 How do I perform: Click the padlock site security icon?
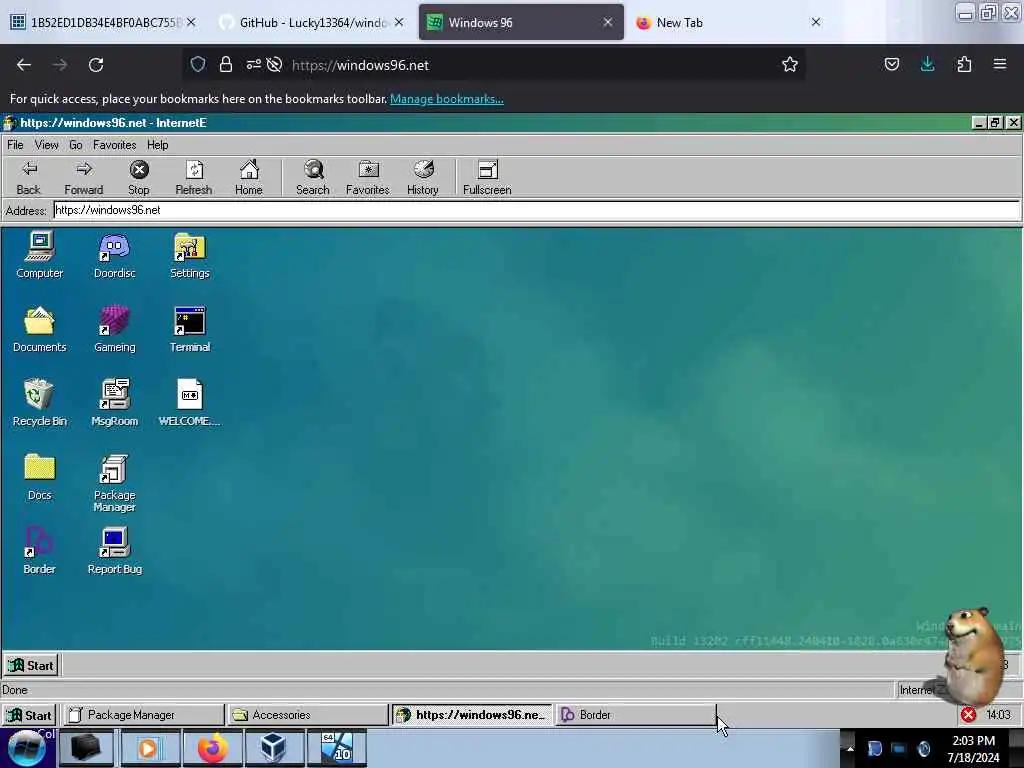[226, 65]
